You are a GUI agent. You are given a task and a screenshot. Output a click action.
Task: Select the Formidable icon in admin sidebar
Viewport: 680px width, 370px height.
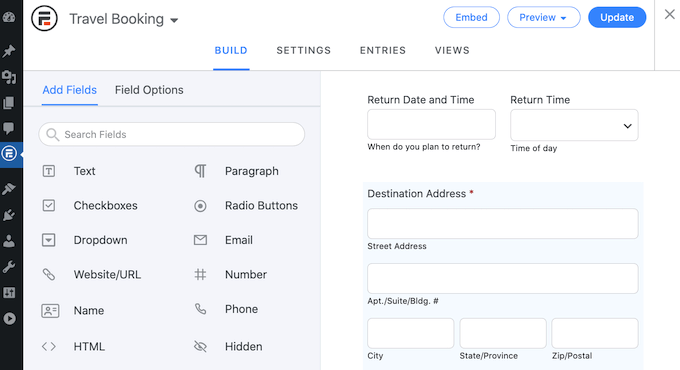click(x=9, y=154)
